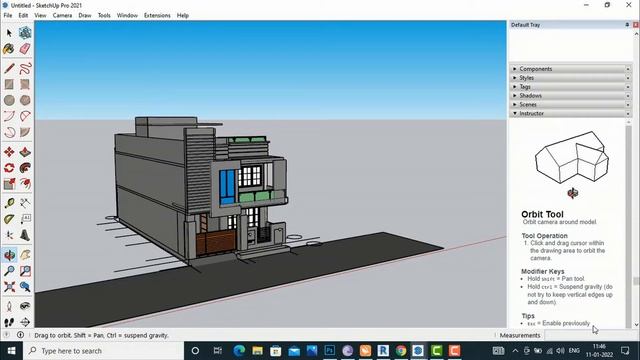Expand the Styles panel triangle
The height and width of the screenshot is (360, 640).
[515, 78]
